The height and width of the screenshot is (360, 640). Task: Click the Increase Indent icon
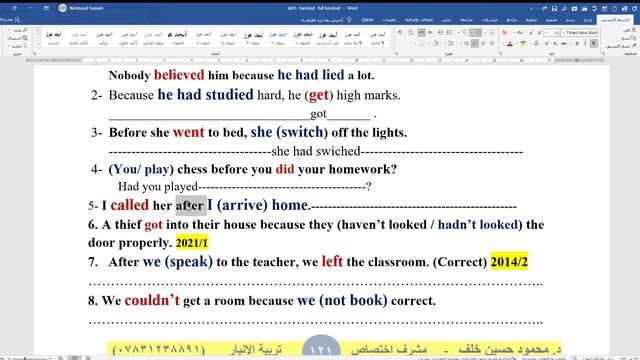click(x=440, y=32)
